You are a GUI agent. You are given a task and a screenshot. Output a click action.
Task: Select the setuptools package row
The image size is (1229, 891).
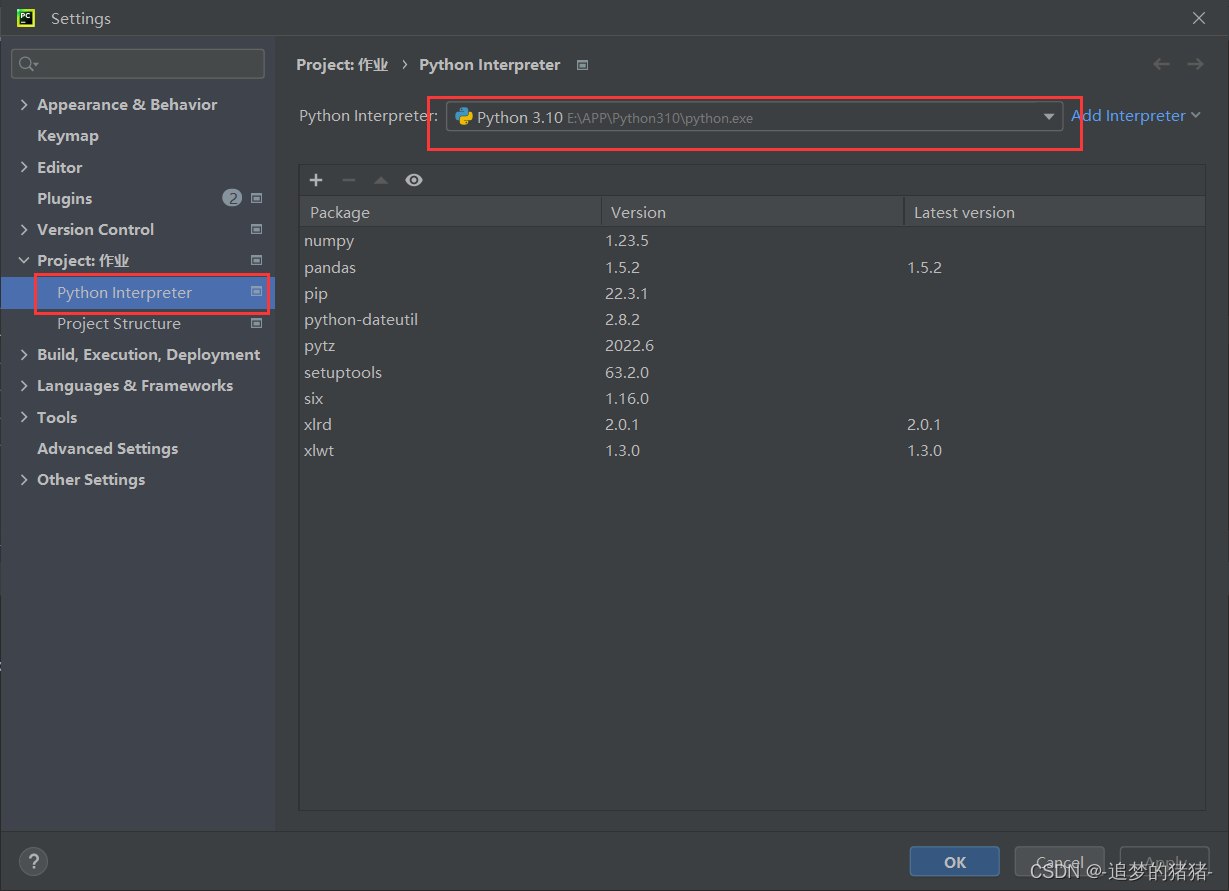752,372
